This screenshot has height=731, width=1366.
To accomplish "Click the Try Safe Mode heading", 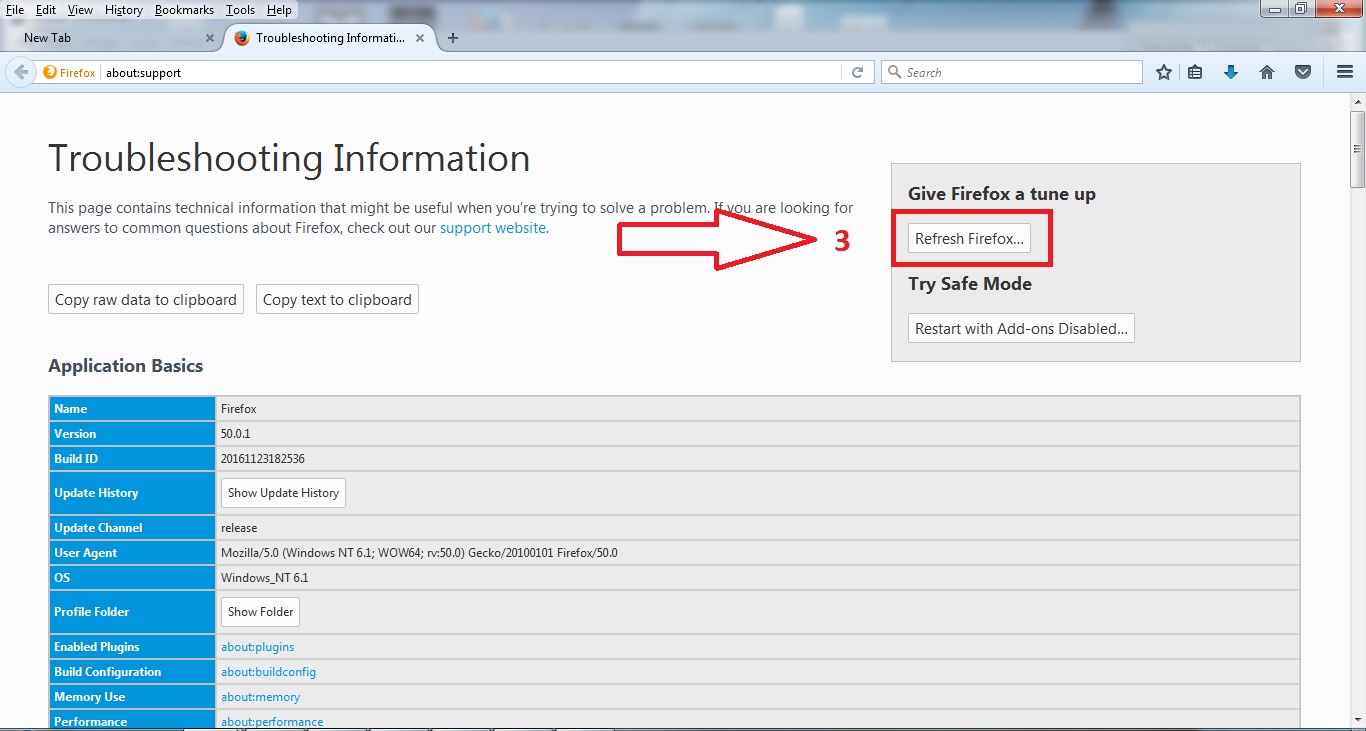I will tap(970, 284).
